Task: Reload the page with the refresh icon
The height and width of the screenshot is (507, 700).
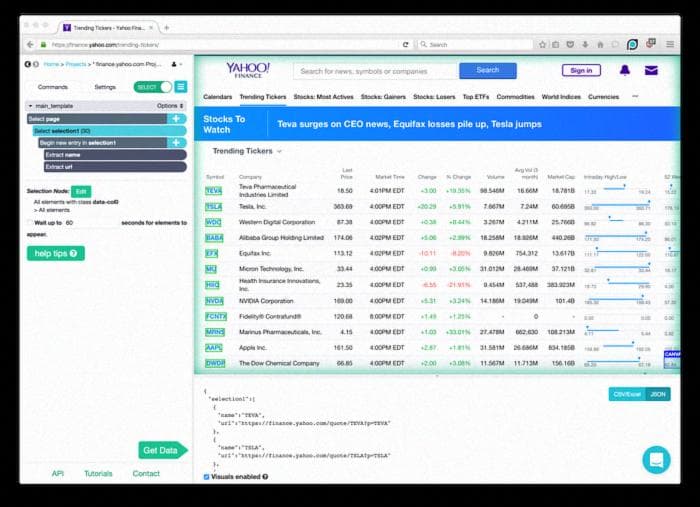Action: point(405,45)
